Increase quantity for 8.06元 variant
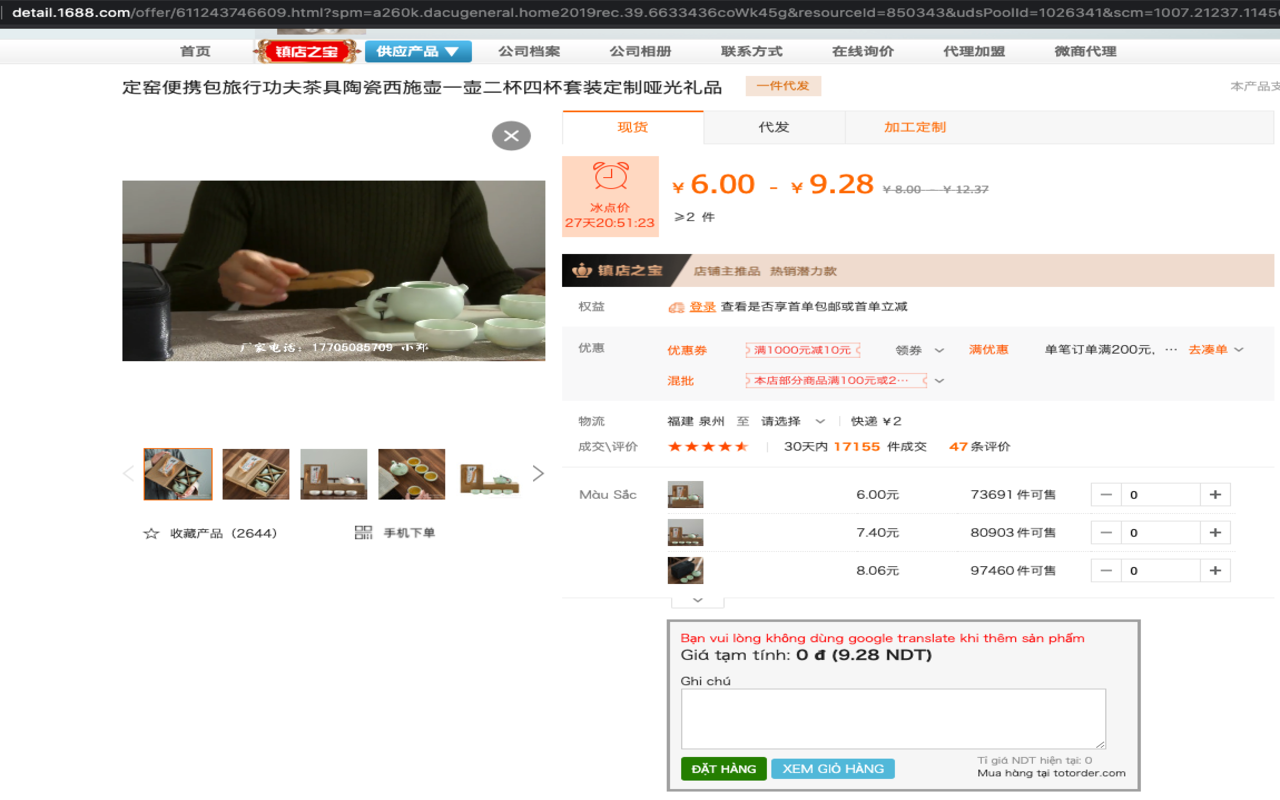Image resolution: width=1280 pixels, height=800 pixels. (1215, 571)
